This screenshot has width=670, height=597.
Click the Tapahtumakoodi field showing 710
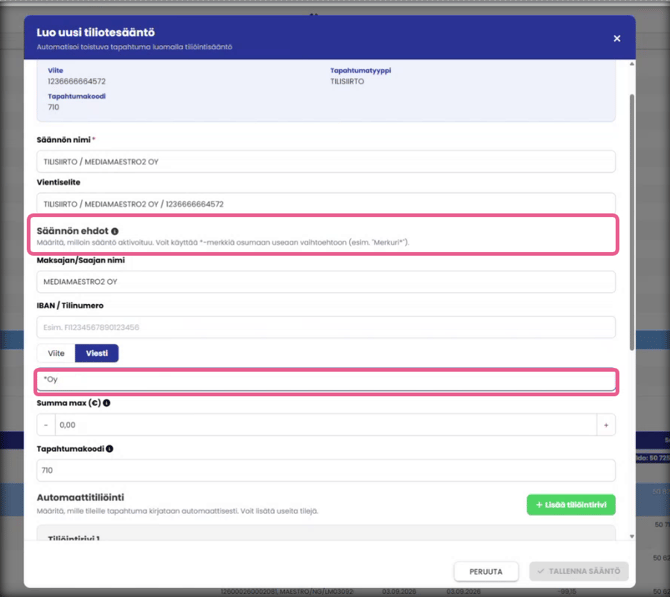click(x=326, y=471)
